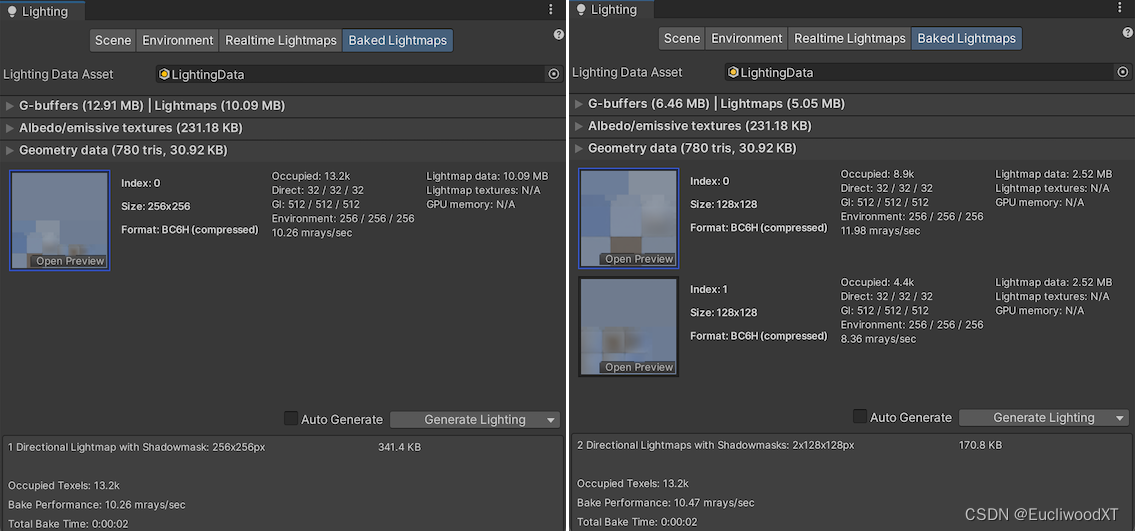Open Generate Lighting dropdown arrow in right window
1135x531 pixels.
click(1121, 417)
